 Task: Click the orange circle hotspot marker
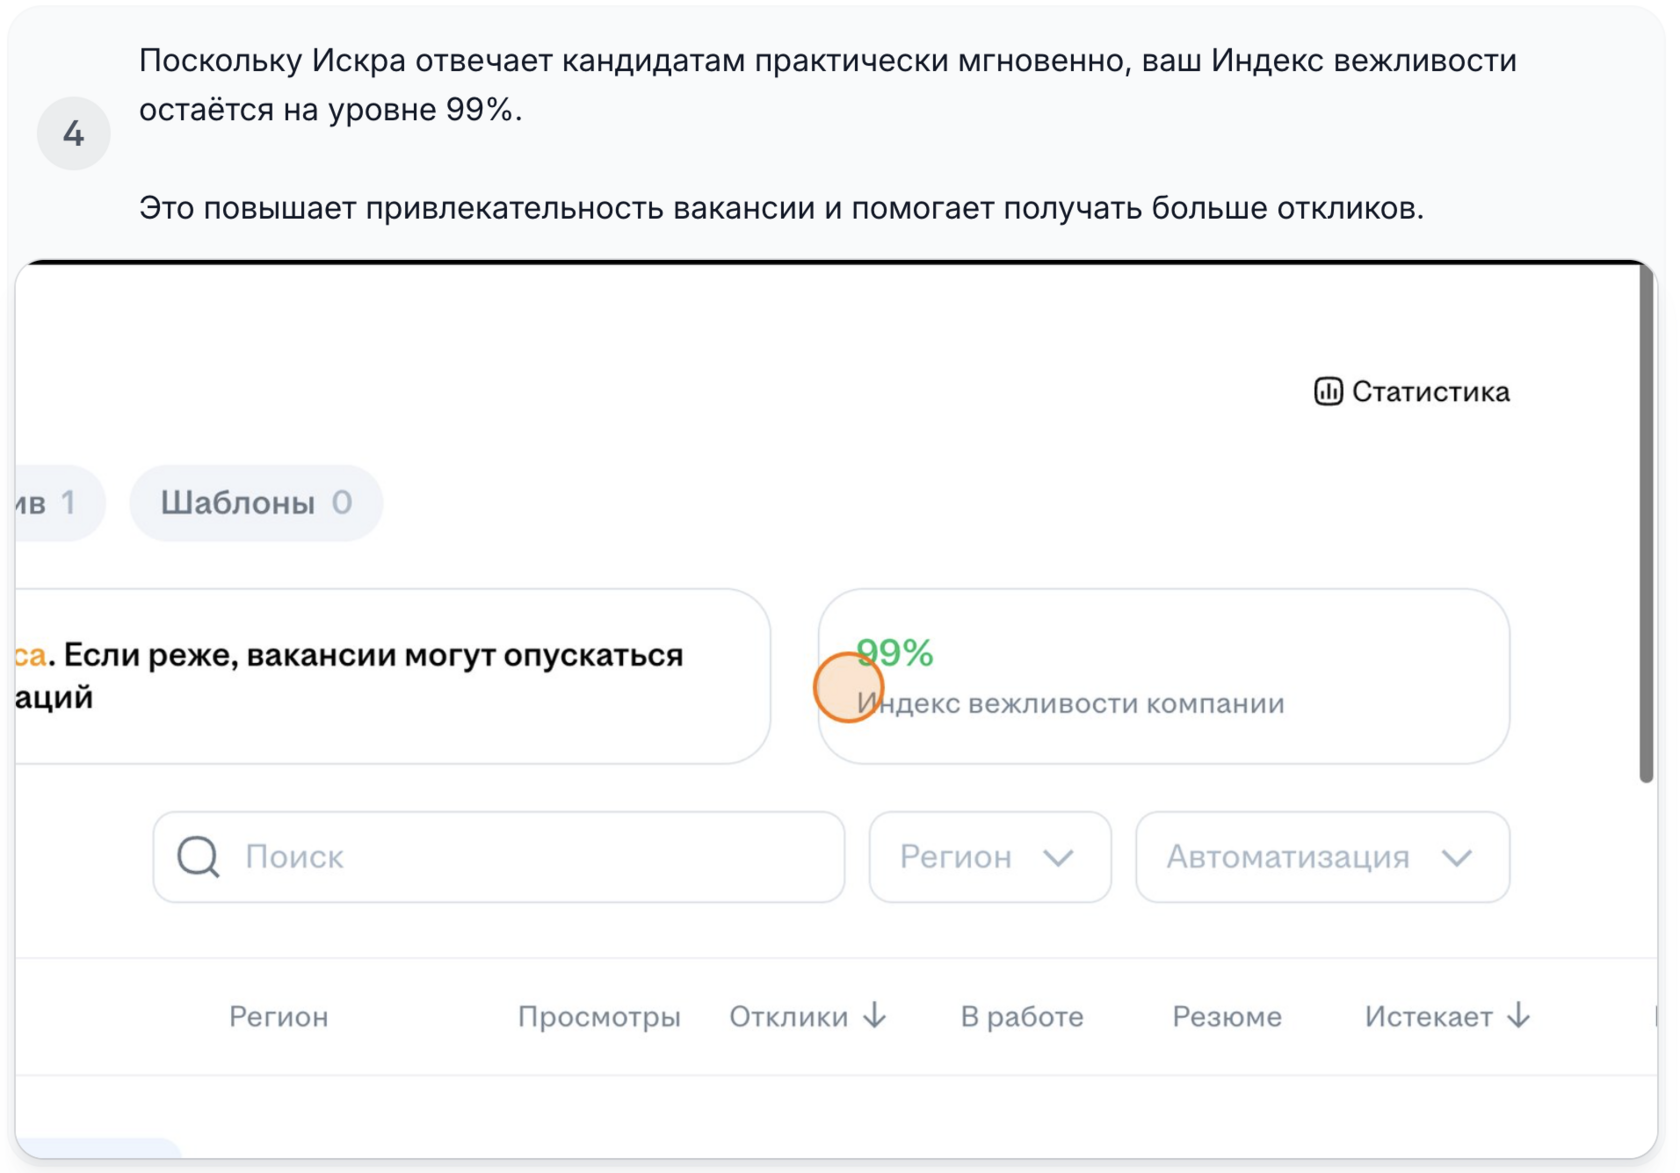[848, 688]
